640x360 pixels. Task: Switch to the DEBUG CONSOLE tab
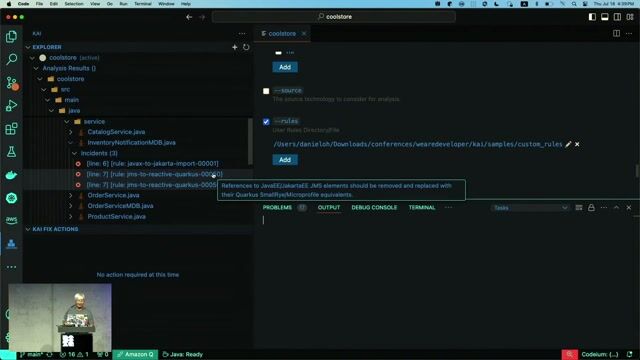[374, 208]
